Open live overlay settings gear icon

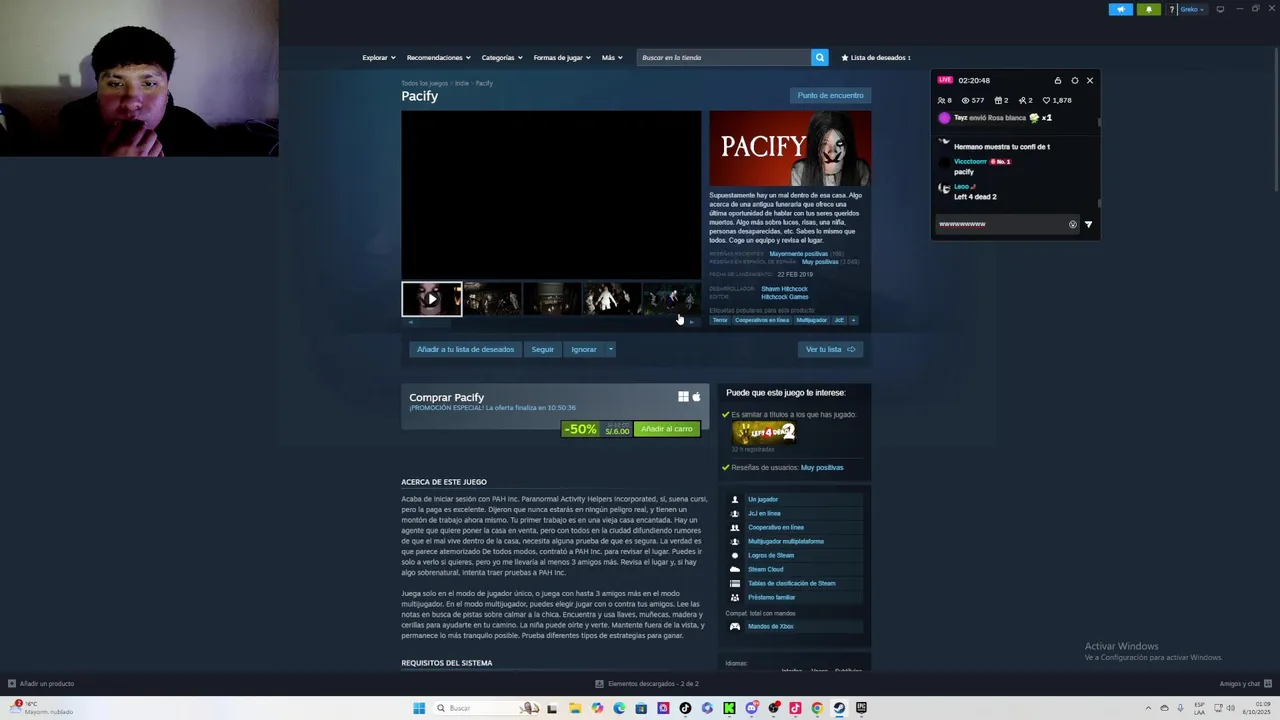click(1075, 80)
